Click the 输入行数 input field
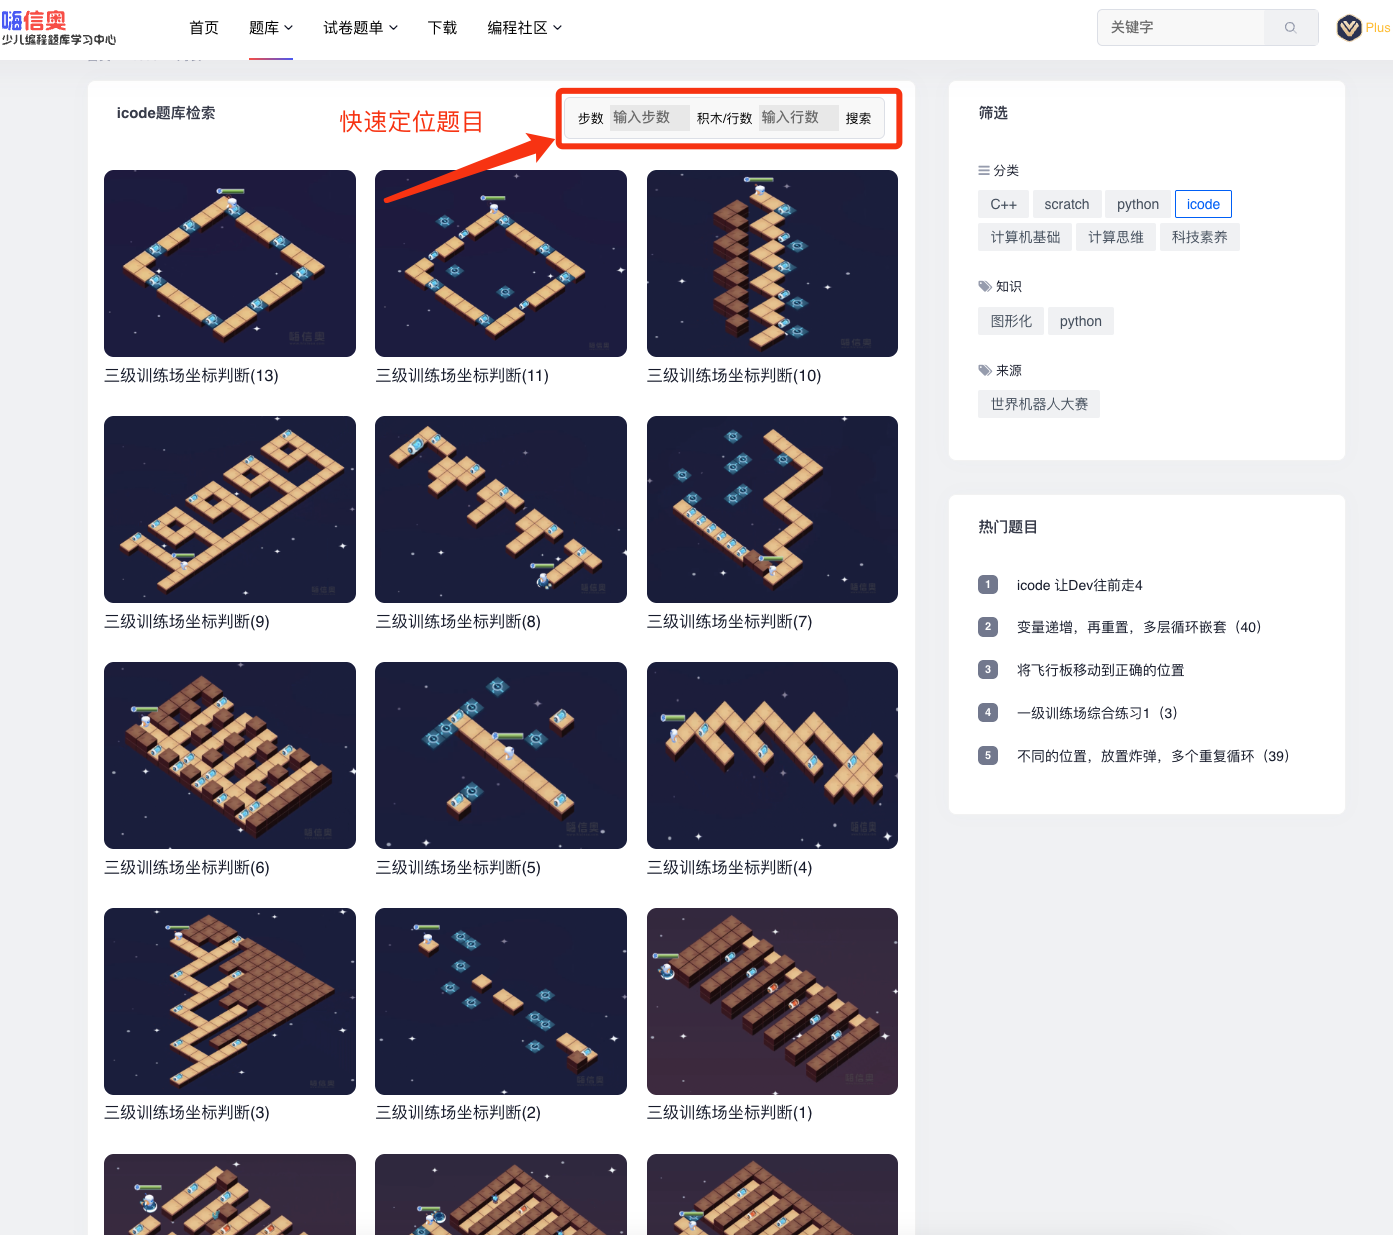 pos(799,118)
